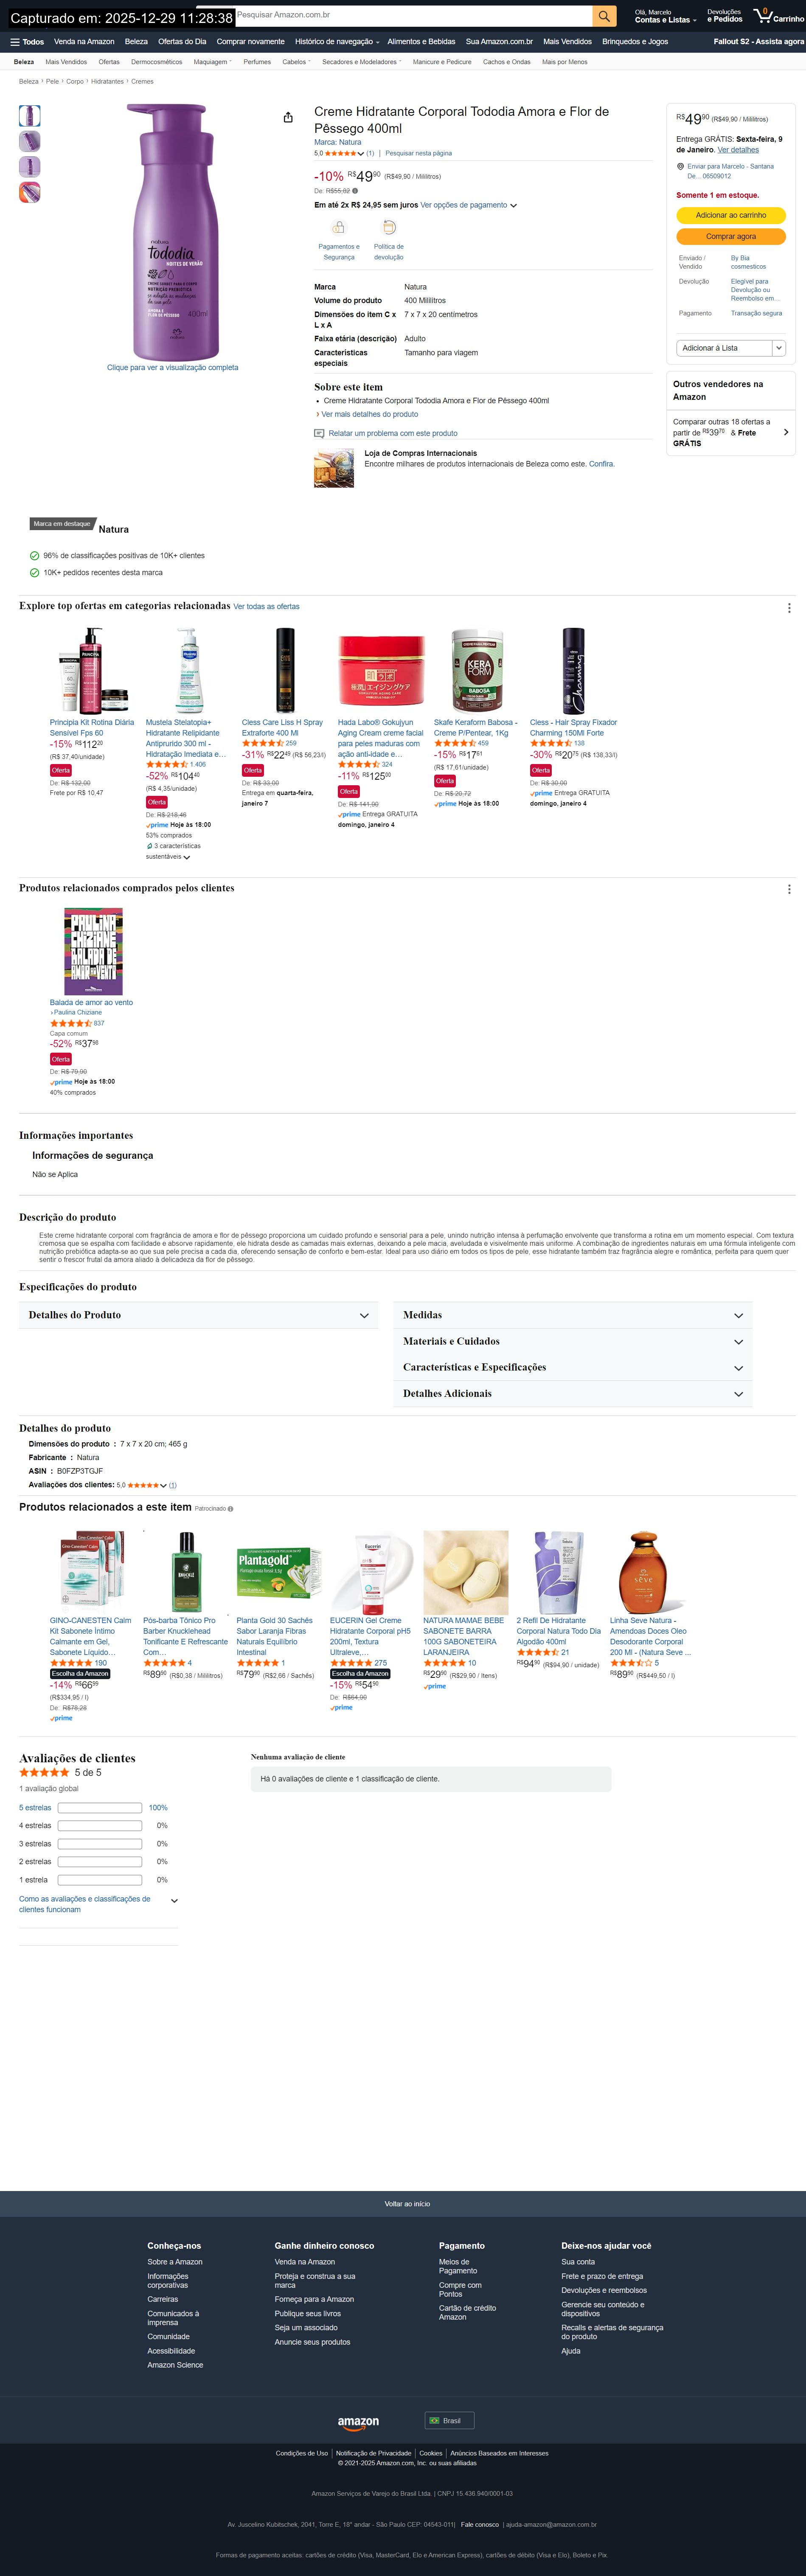The image size is (806, 2576).
Task: Click the Política de devolução icon
Action: [x=389, y=228]
